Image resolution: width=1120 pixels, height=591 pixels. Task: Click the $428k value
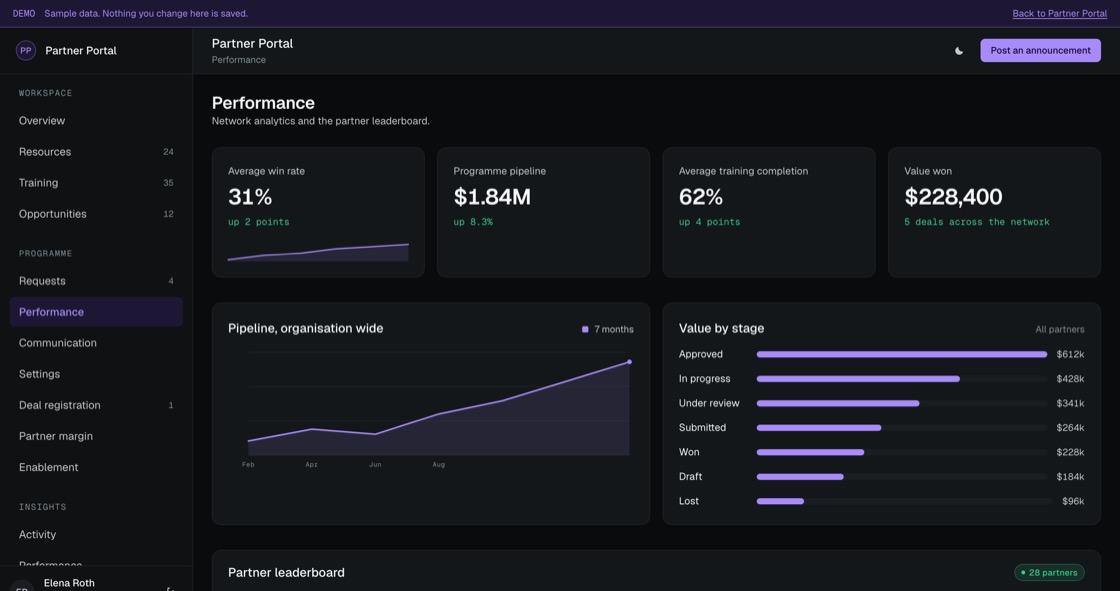pos(1070,379)
